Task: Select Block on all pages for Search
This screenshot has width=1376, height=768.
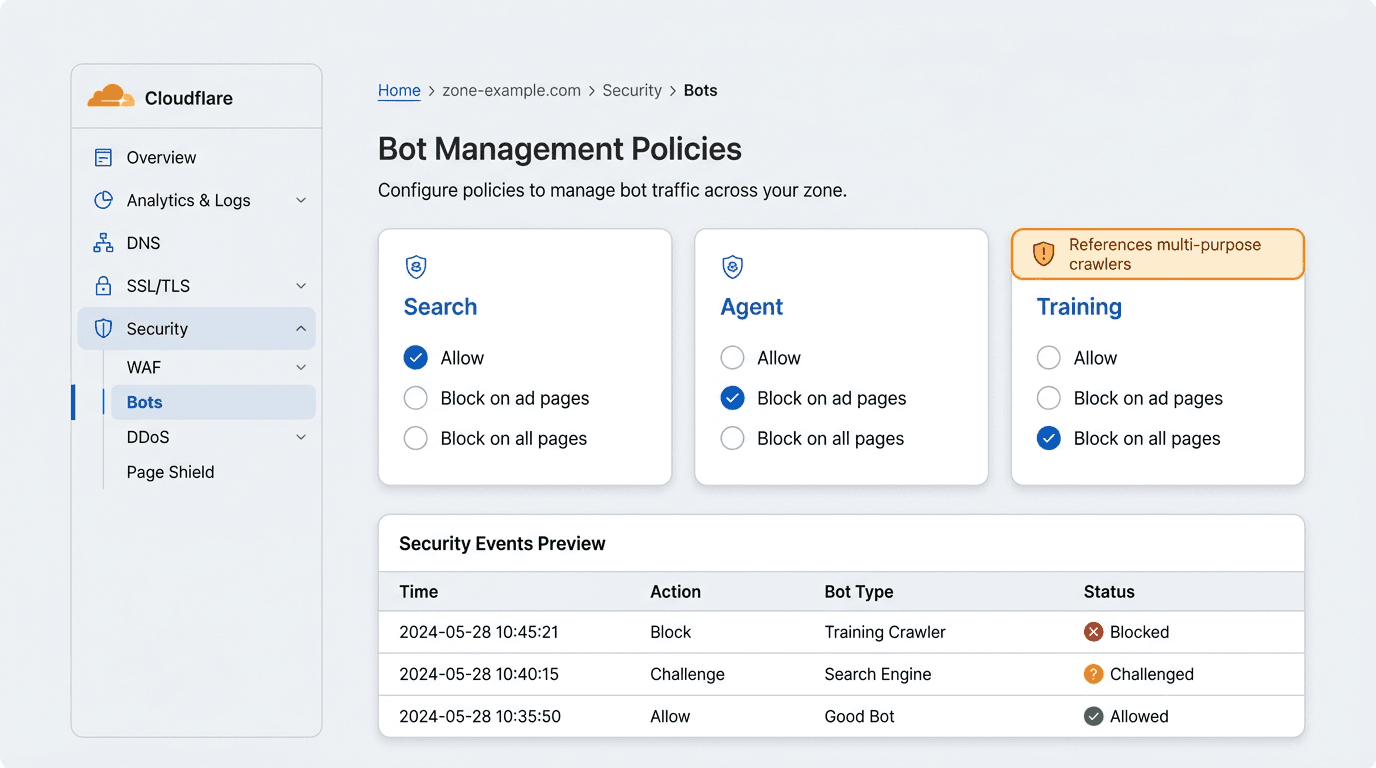Action: click(416, 438)
